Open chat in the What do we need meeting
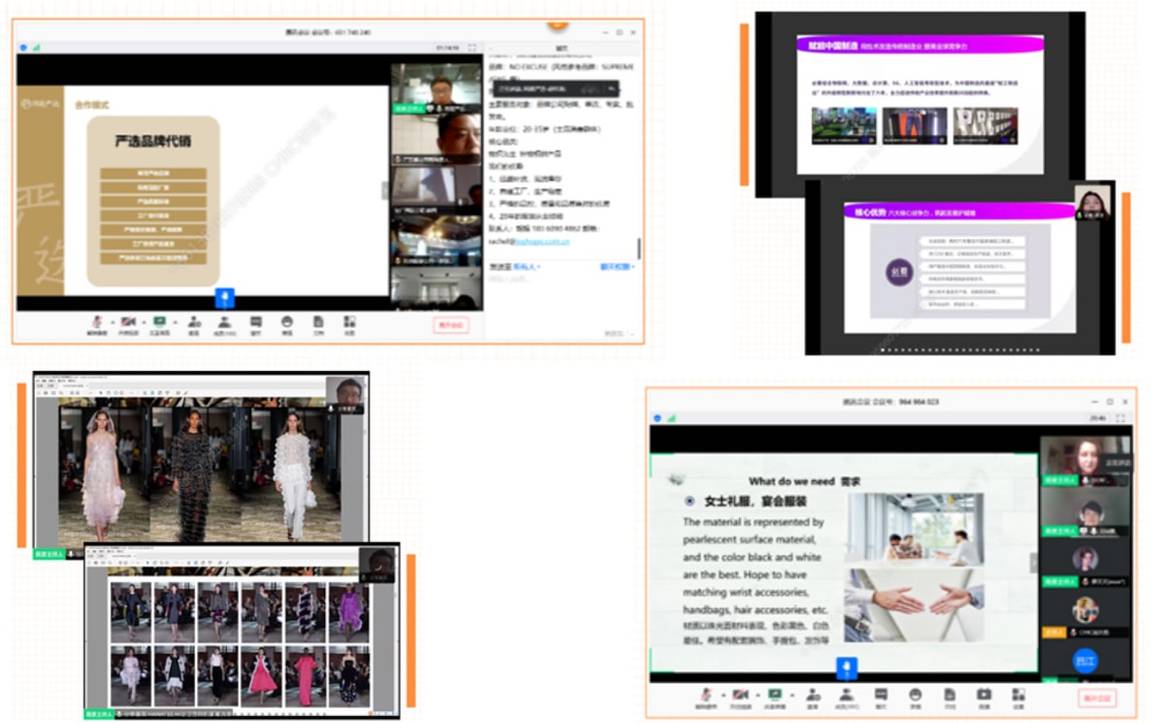The width and height of the screenshot is (1164, 723). tap(881, 699)
